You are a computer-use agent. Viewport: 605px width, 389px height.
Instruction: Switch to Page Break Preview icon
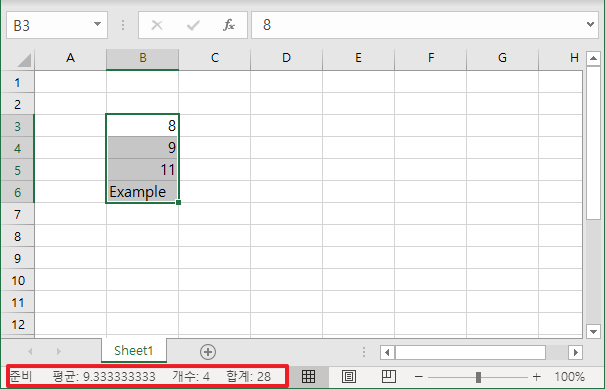(x=389, y=376)
